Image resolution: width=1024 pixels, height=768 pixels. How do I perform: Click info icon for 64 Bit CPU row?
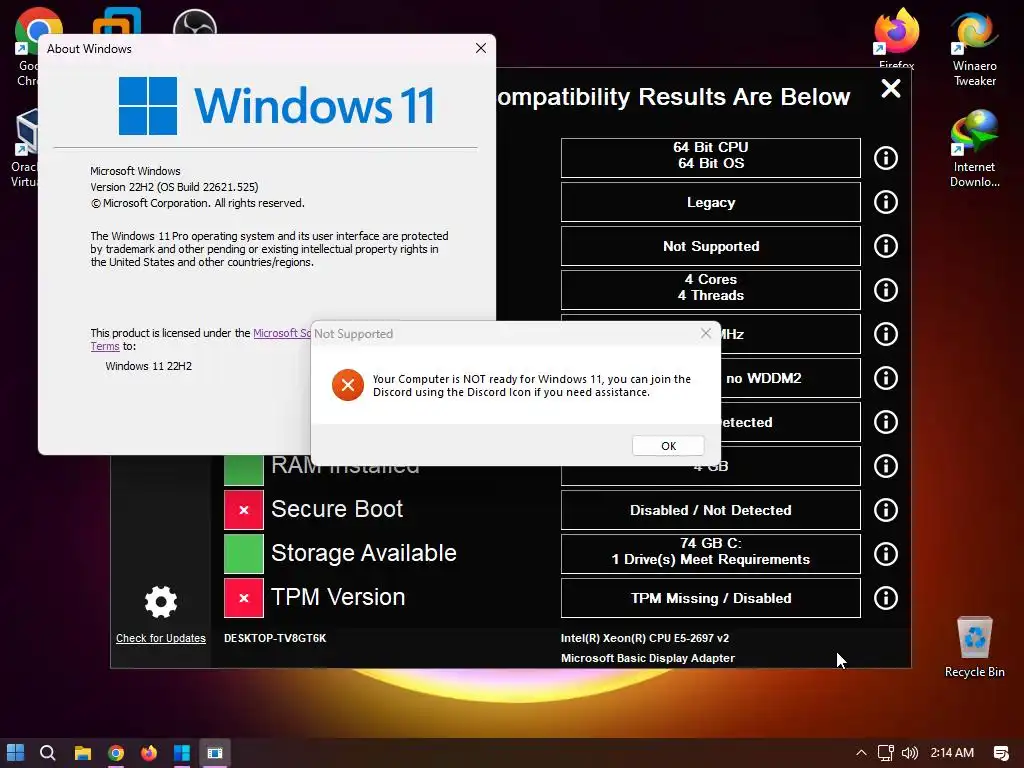[x=886, y=158]
